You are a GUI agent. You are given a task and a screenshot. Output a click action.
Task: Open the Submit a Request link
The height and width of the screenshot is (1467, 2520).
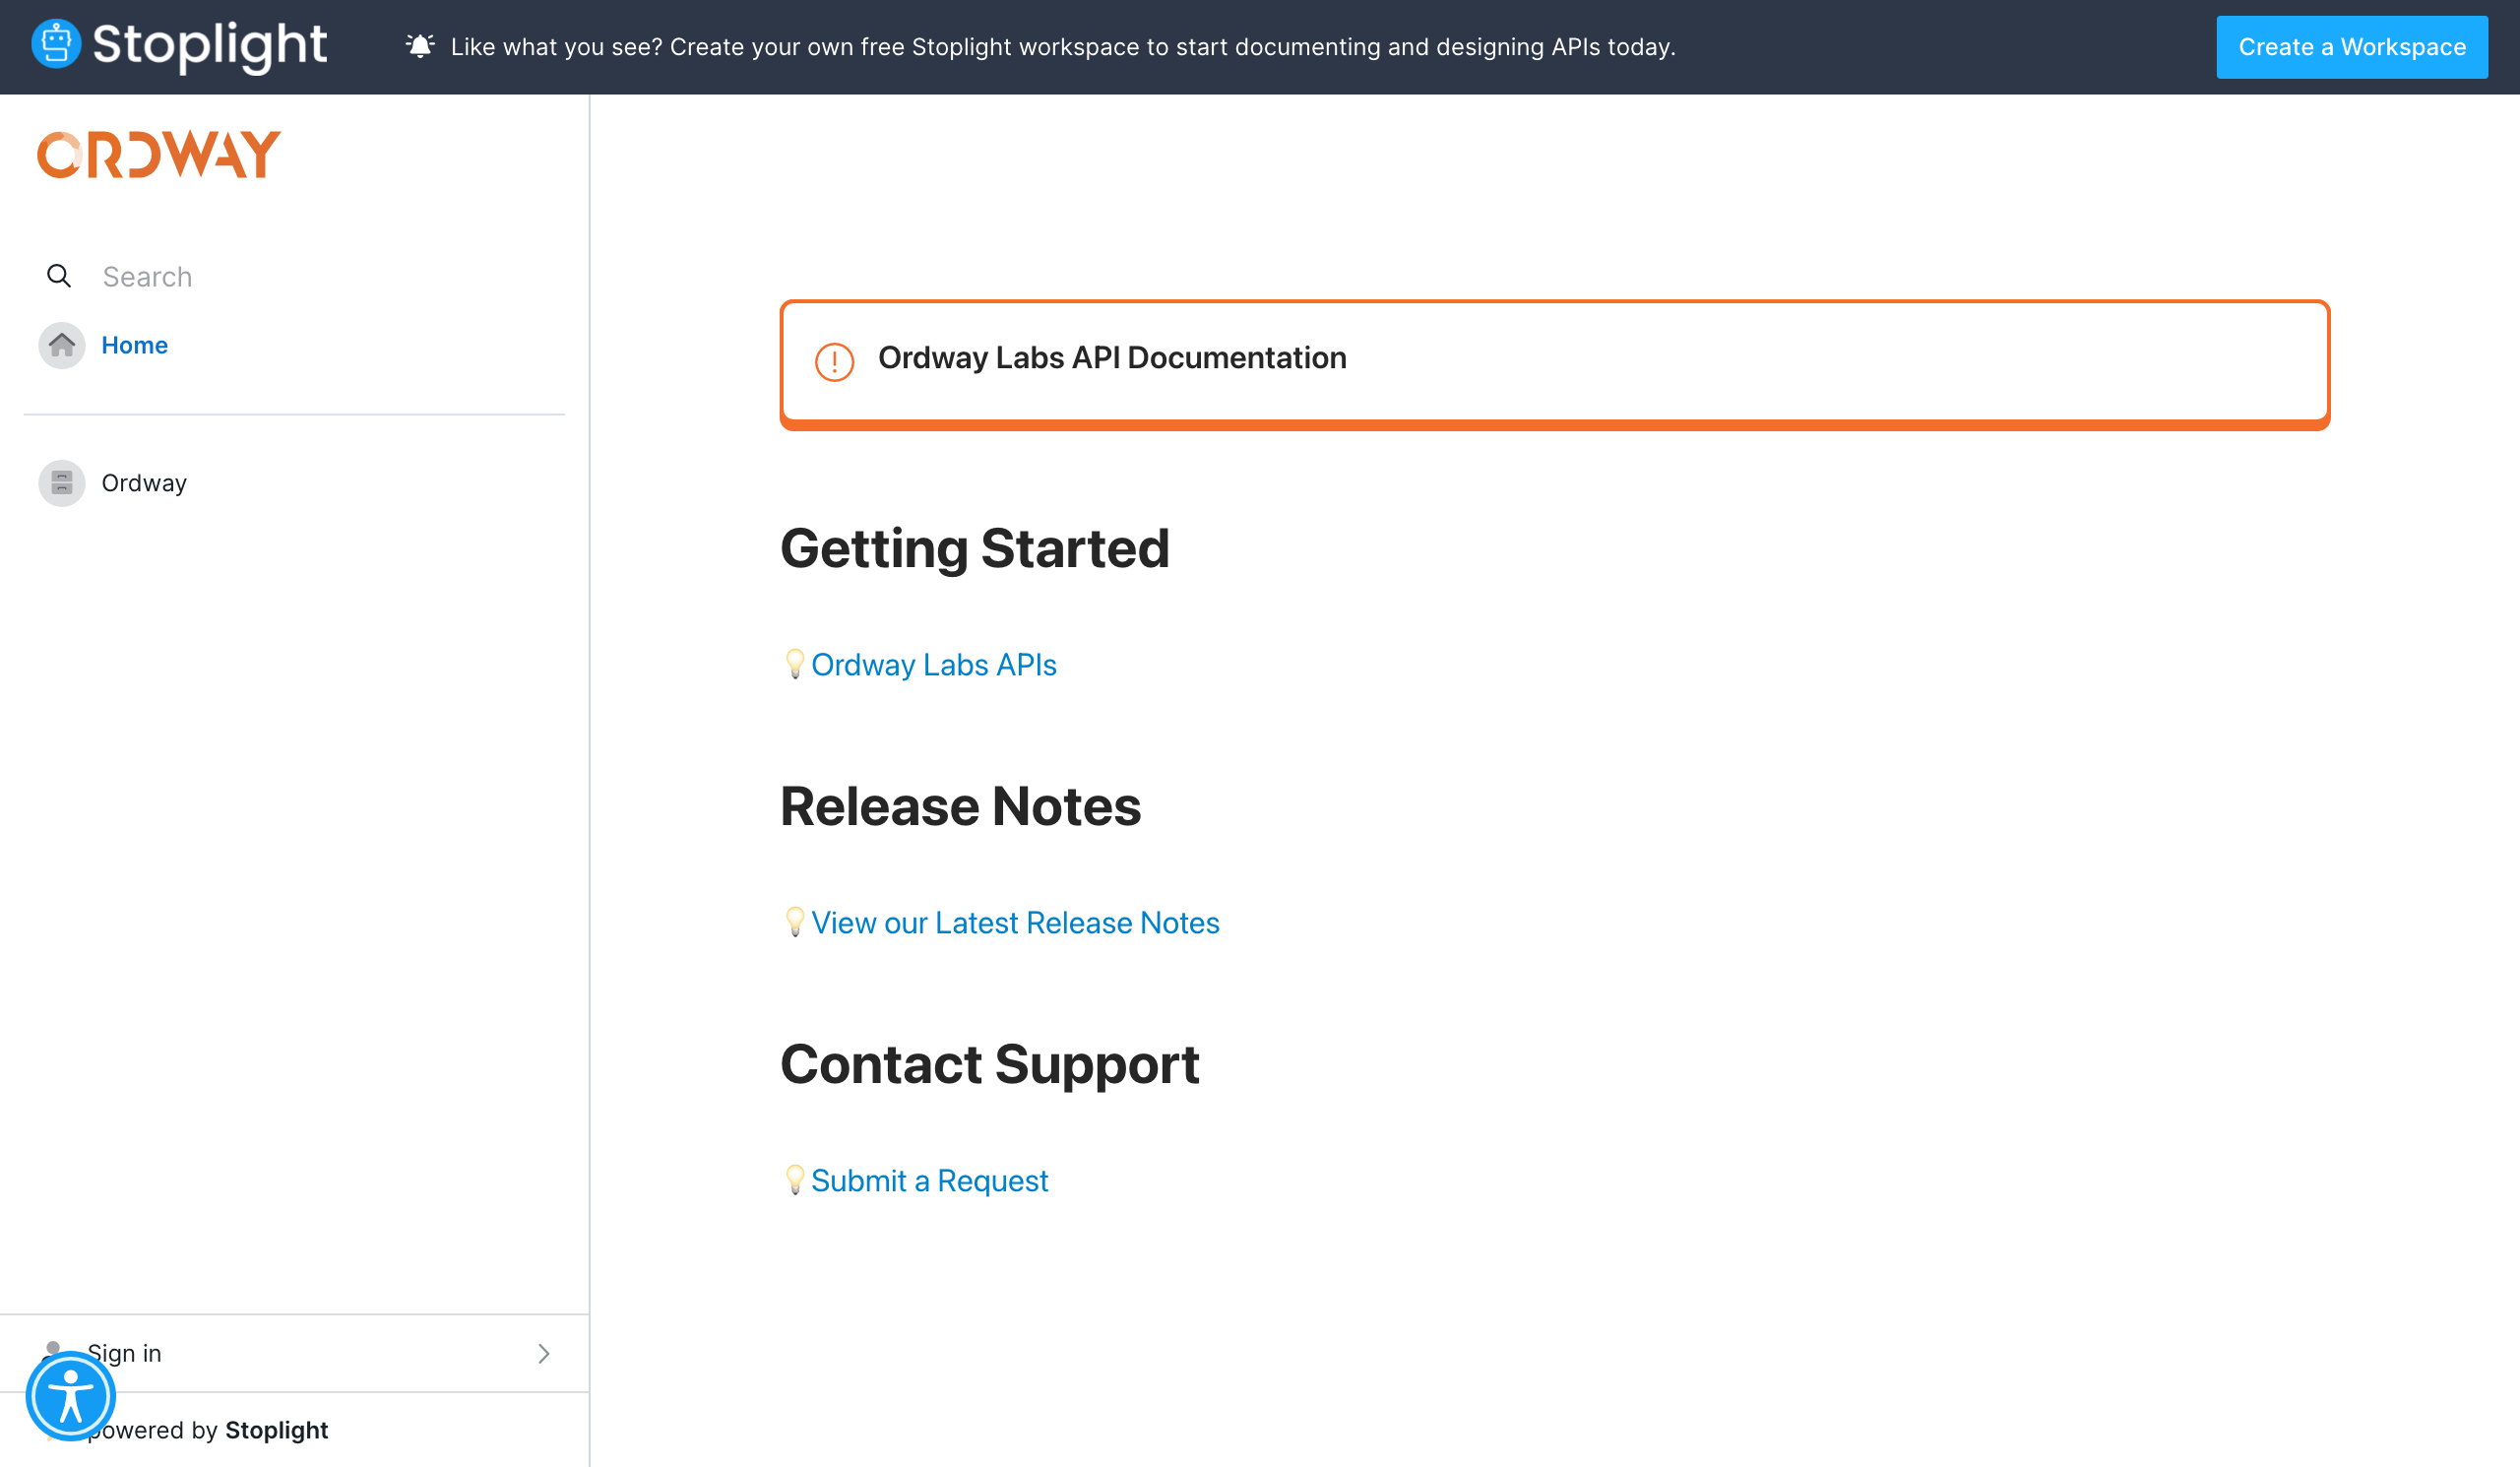(x=929, y=1181)
